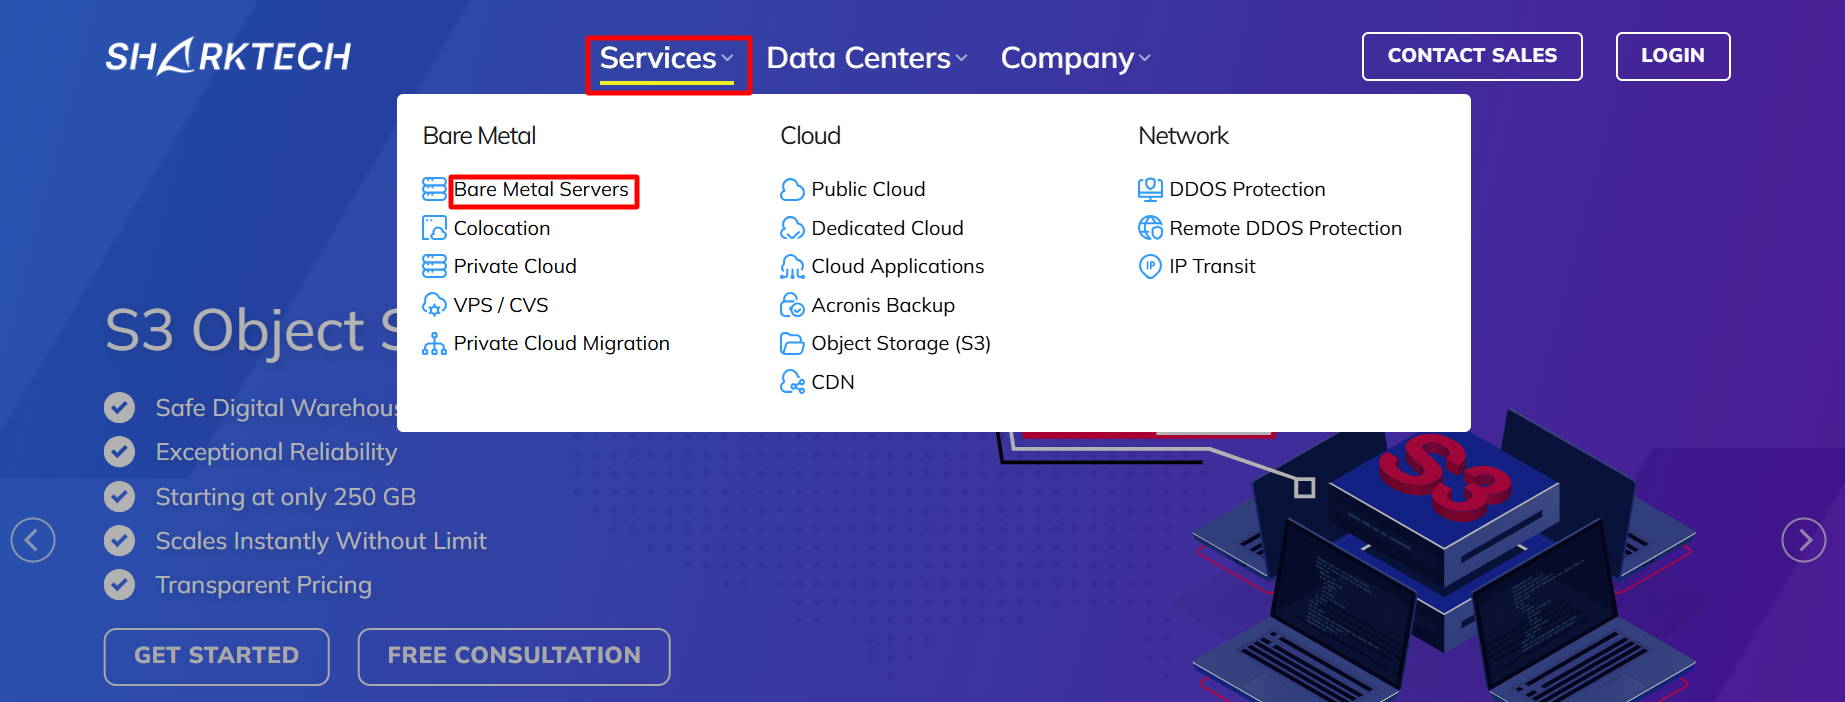Open the Private Cloud link

(x=515, y=266)
